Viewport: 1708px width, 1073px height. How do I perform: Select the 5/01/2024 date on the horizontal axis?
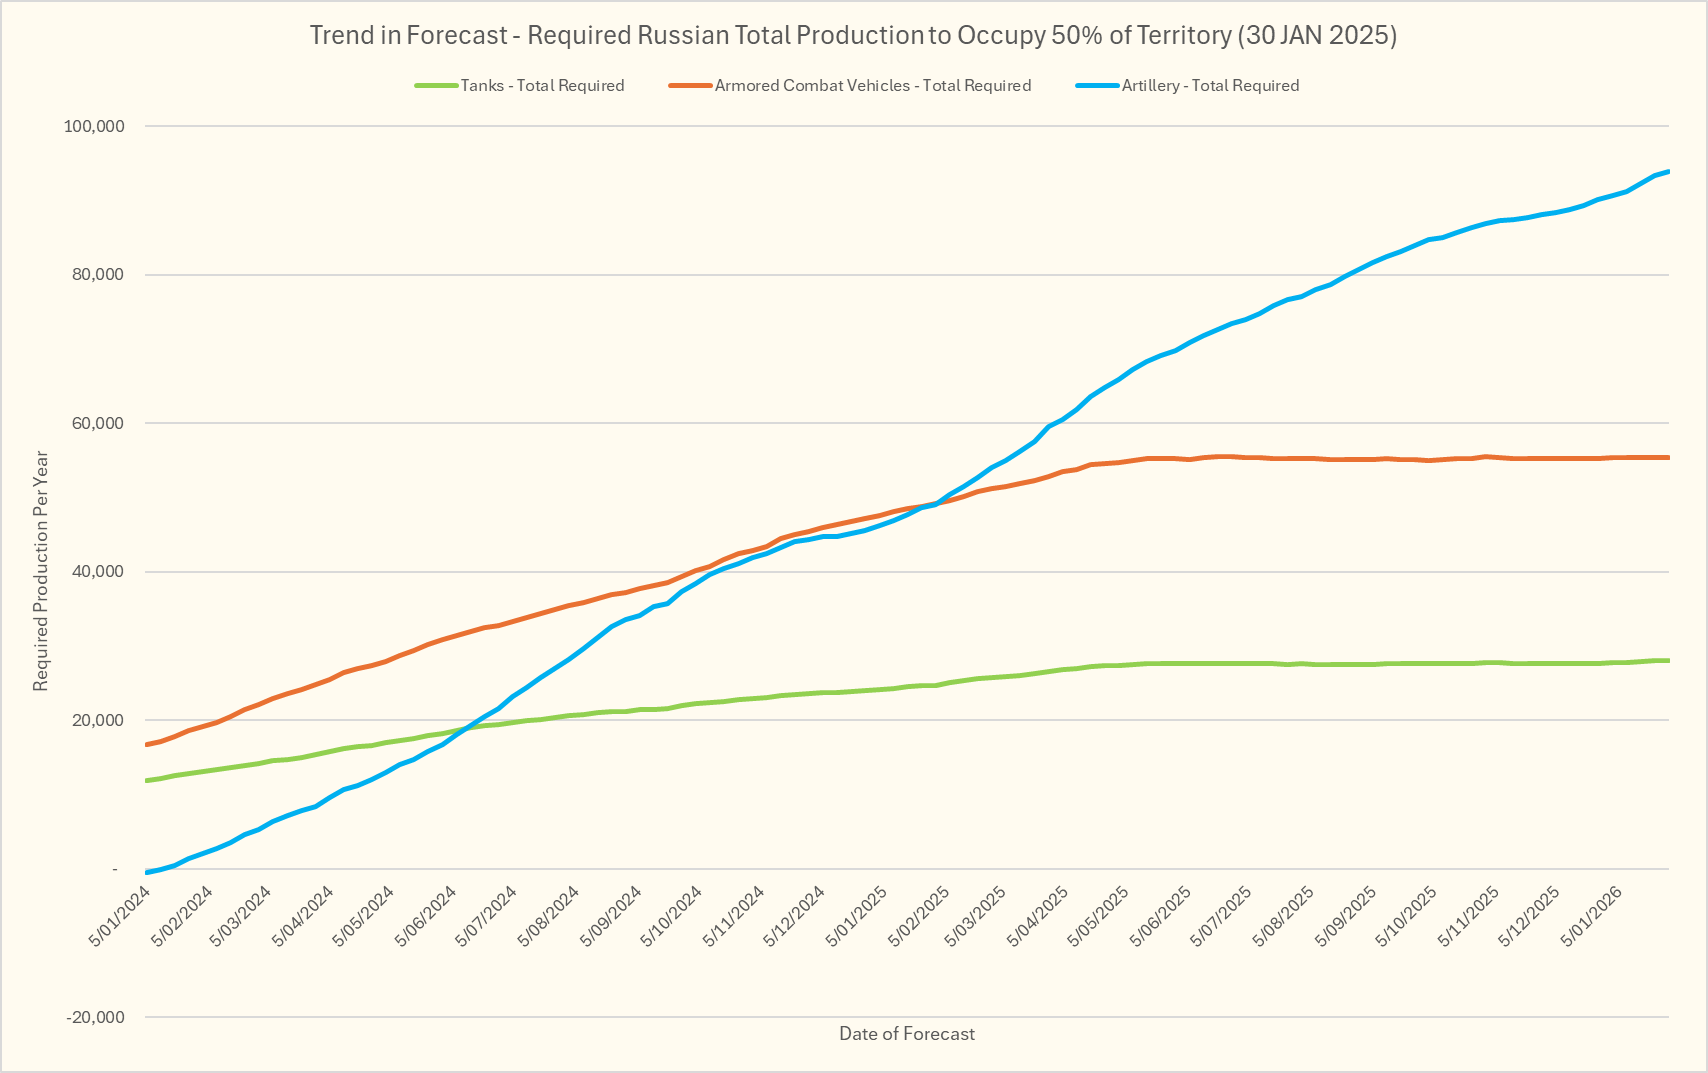[x=121, y=915]
